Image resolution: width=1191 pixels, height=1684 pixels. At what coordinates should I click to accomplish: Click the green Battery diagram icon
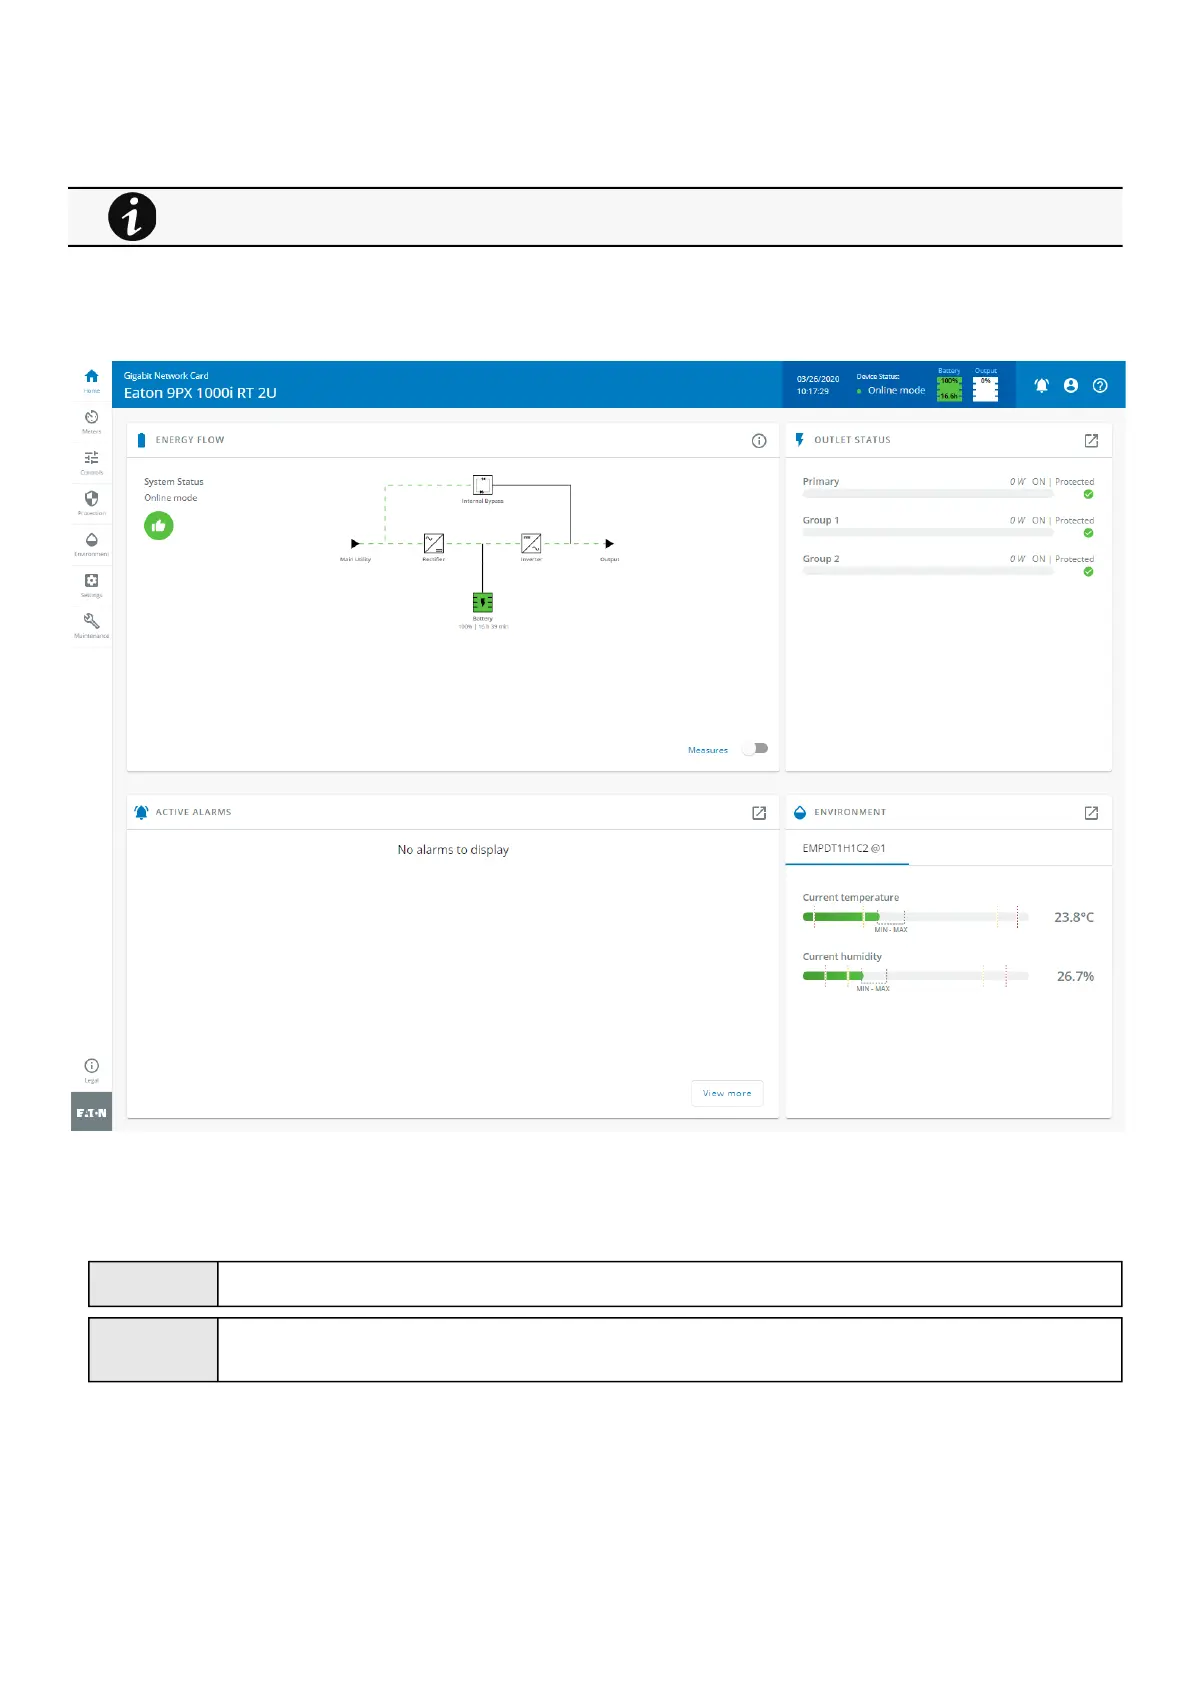click(483, 602)
